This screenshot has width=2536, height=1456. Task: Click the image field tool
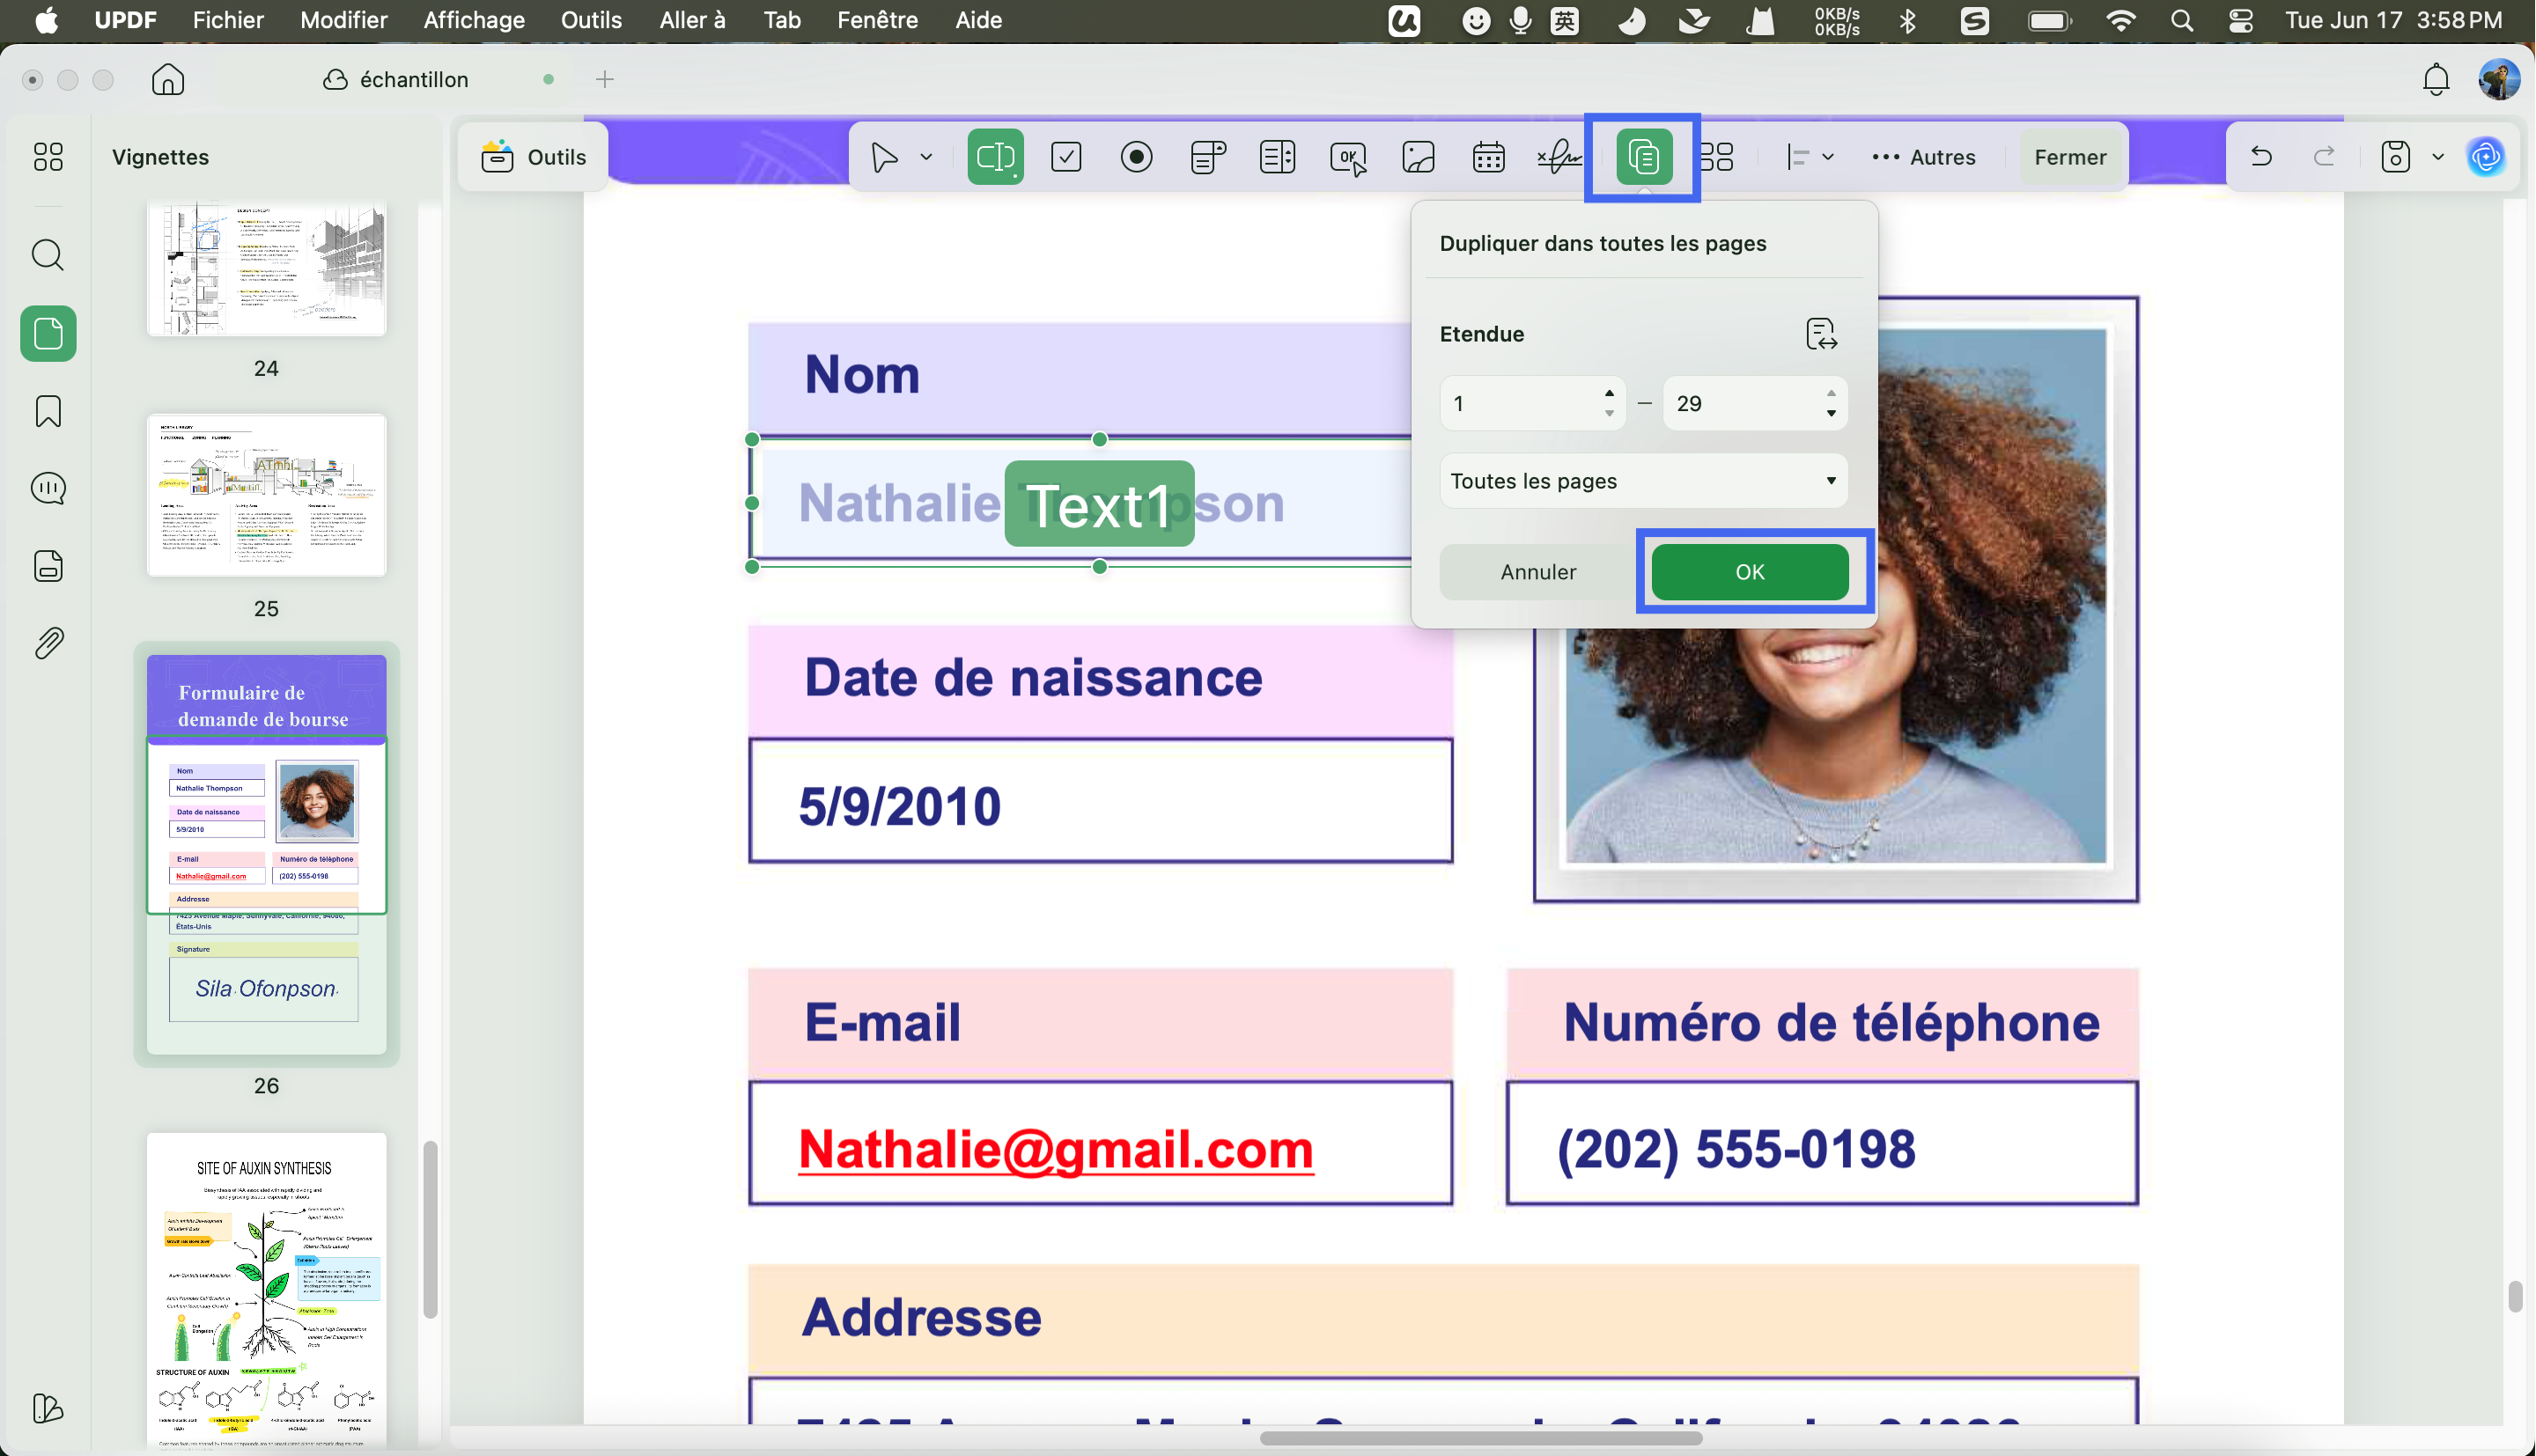(1418, 157)
